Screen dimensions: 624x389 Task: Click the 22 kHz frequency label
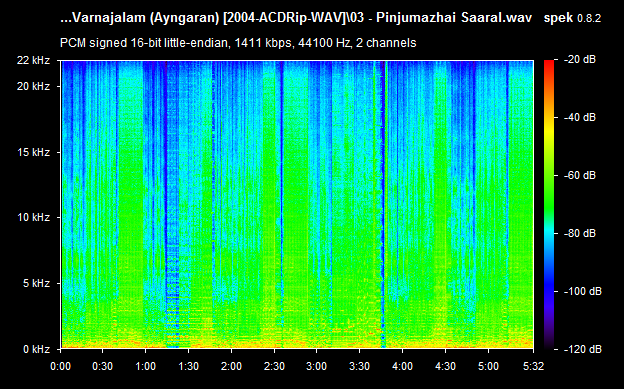33,60
